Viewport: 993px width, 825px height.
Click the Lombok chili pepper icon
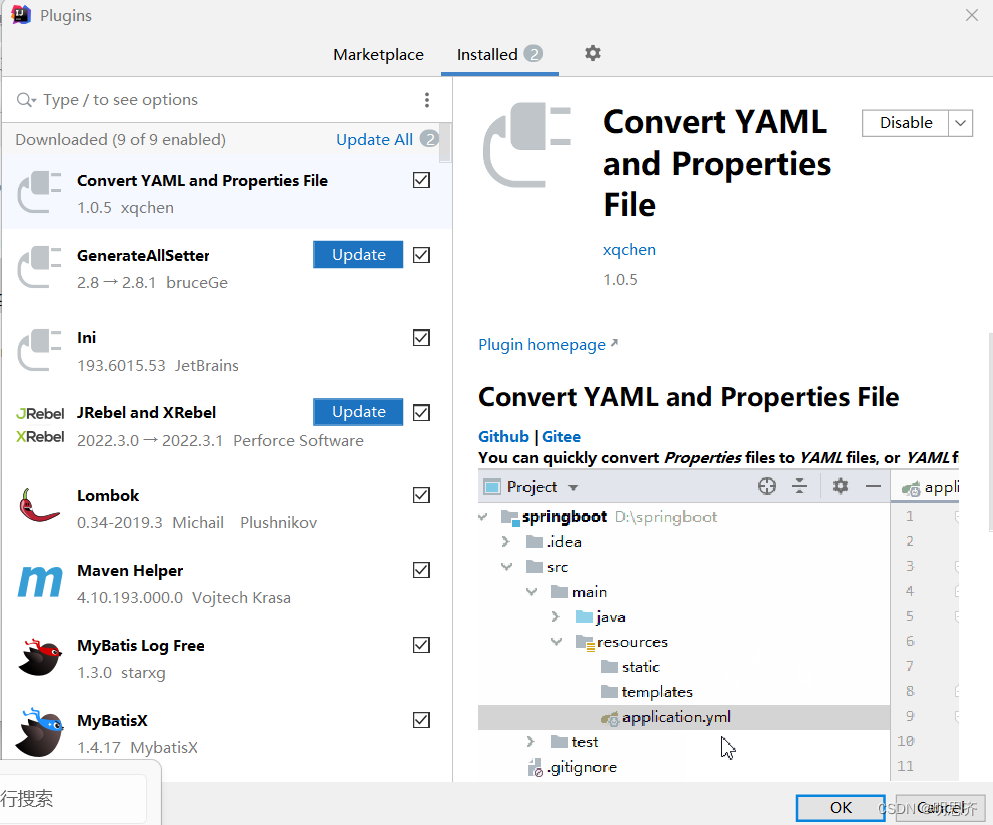[x=39, y=505]
